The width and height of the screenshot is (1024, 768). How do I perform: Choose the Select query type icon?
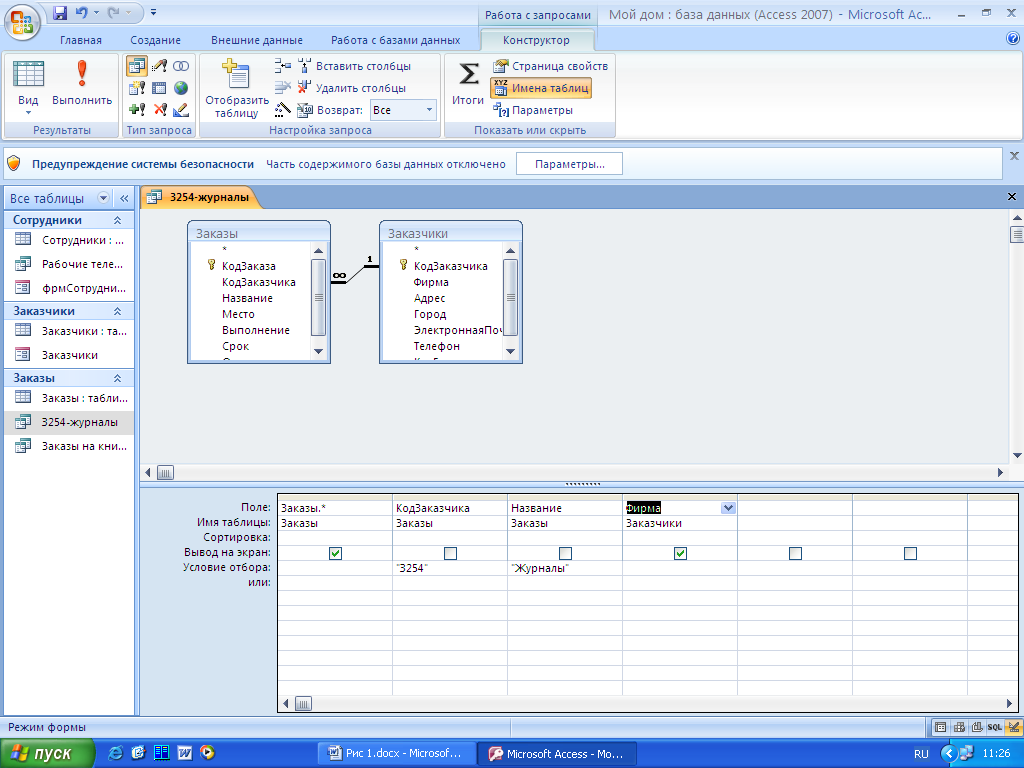click(136, 67)
